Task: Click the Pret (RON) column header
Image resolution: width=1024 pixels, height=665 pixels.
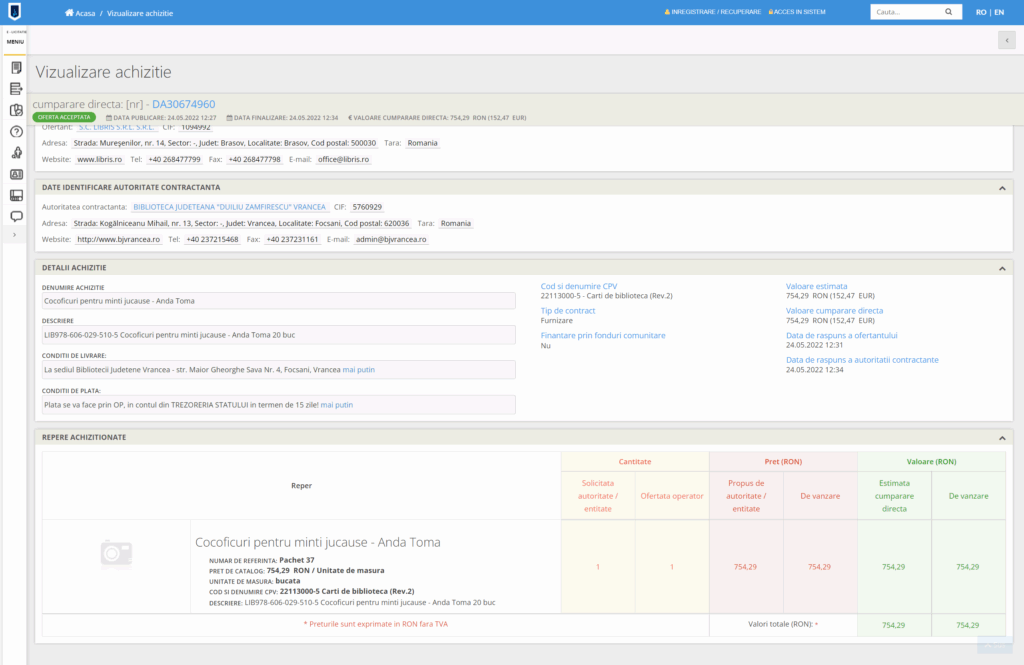Action: click(783, 462)
